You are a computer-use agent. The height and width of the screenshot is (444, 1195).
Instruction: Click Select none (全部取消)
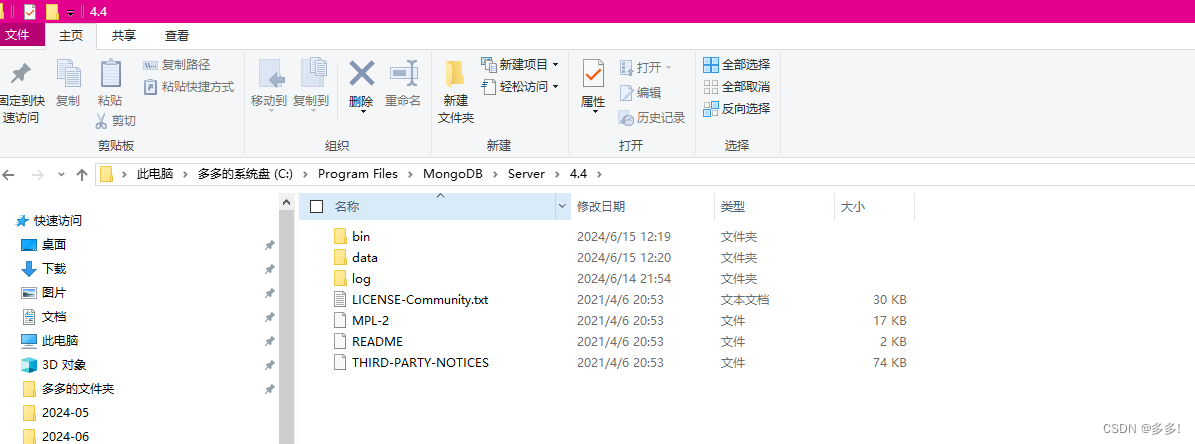[x=736, y=87]
